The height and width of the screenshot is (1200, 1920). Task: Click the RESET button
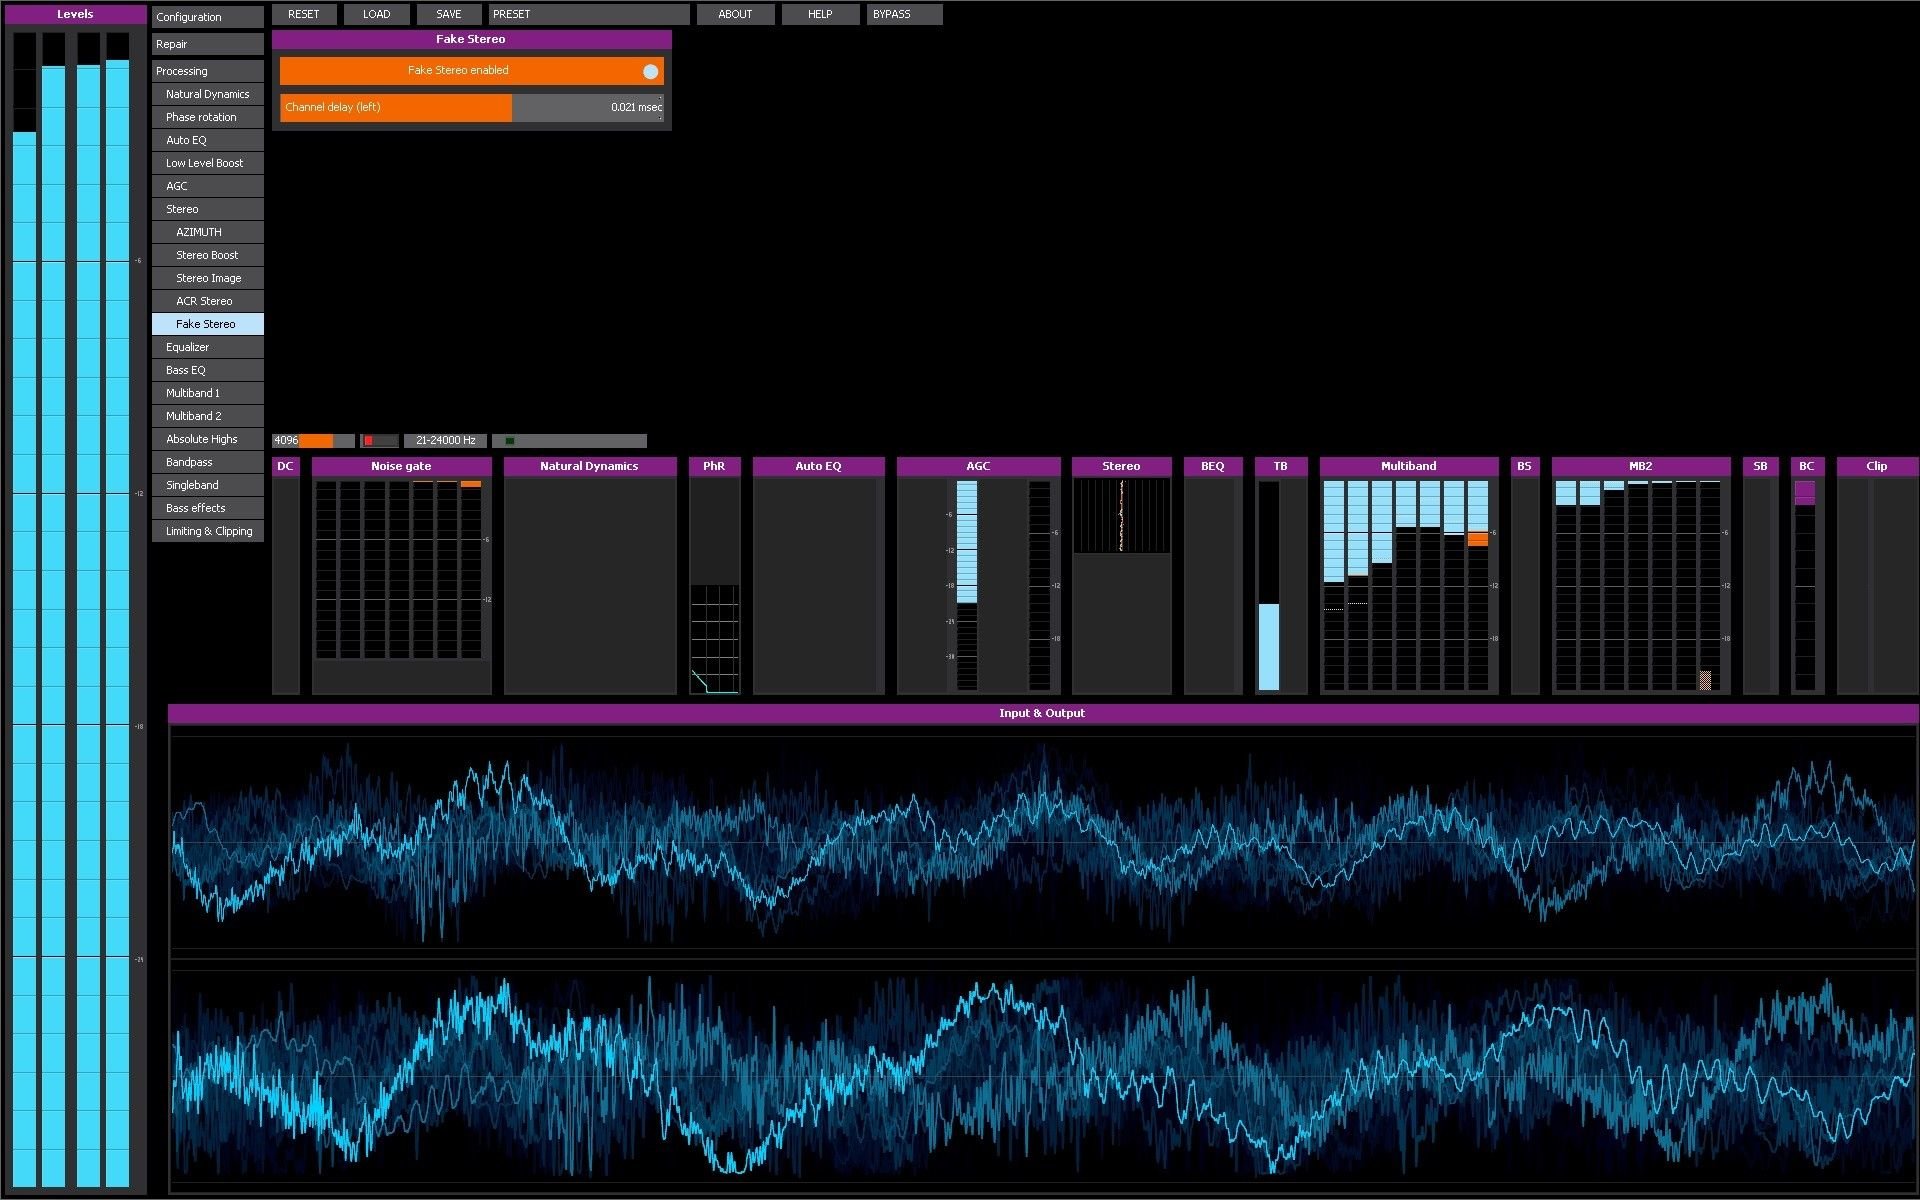[304, 15]
